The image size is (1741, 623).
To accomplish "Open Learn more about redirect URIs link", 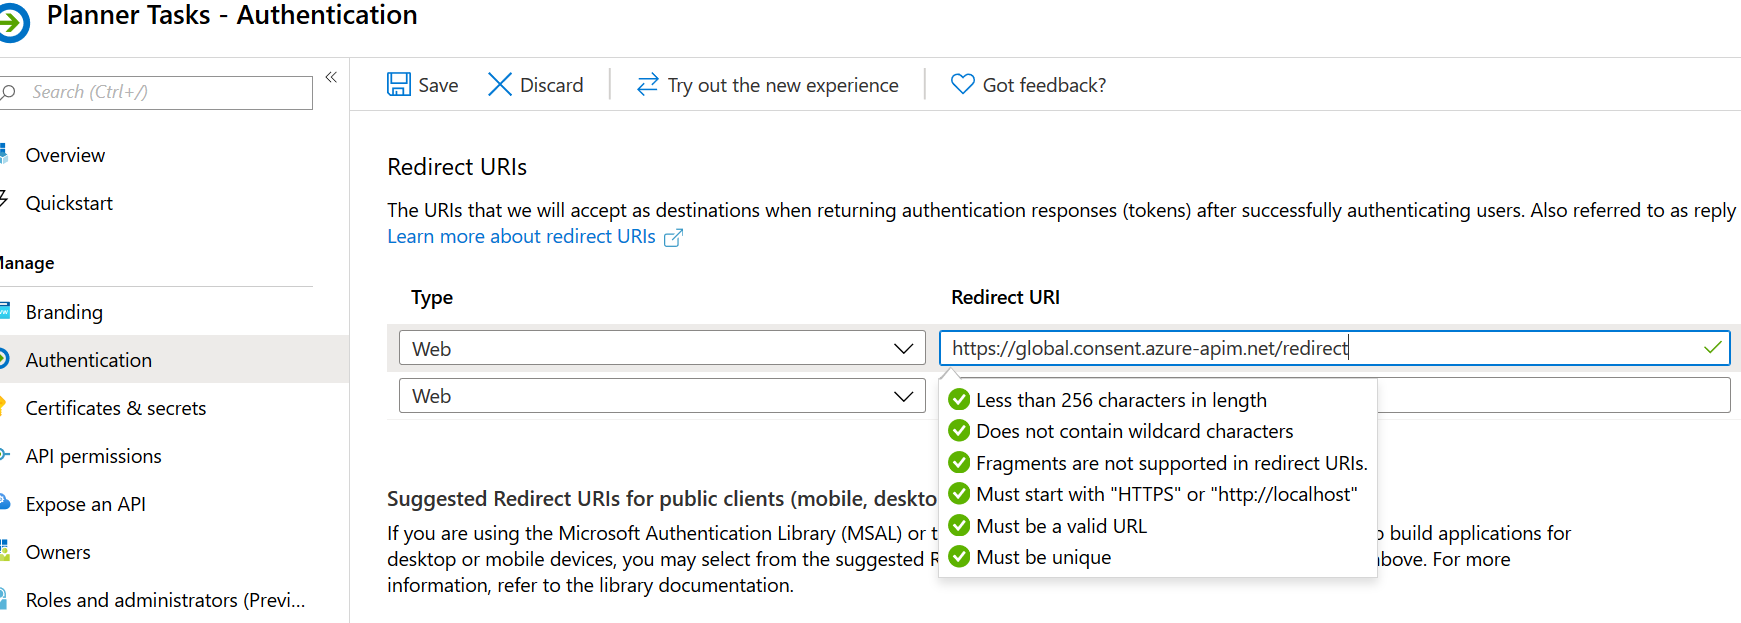I will pos(521,237).
